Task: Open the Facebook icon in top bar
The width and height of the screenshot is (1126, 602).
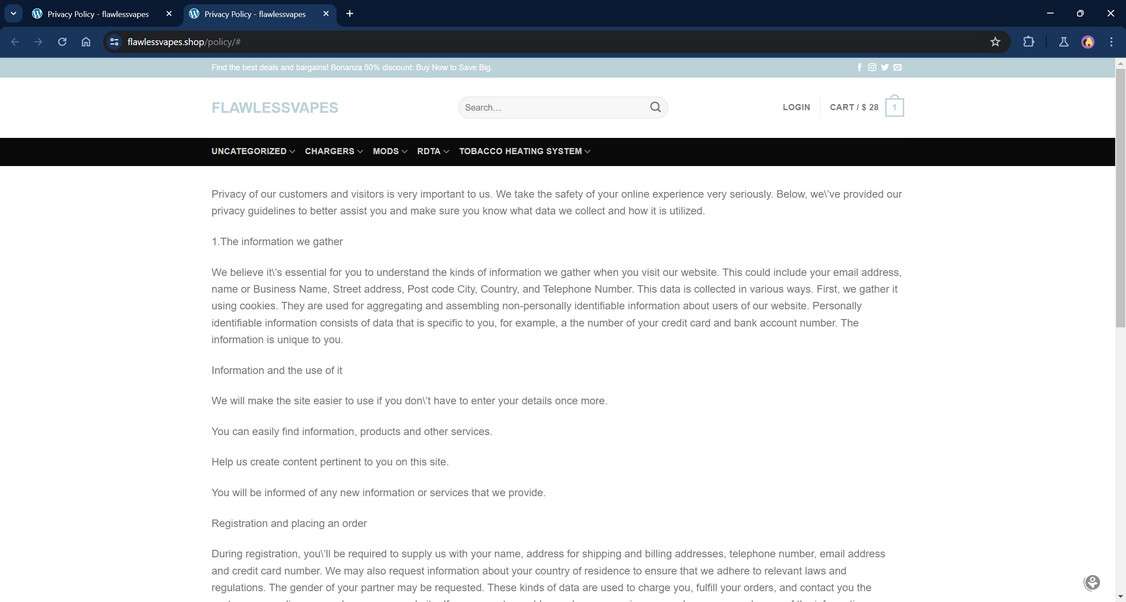Action: pos(860,68)
